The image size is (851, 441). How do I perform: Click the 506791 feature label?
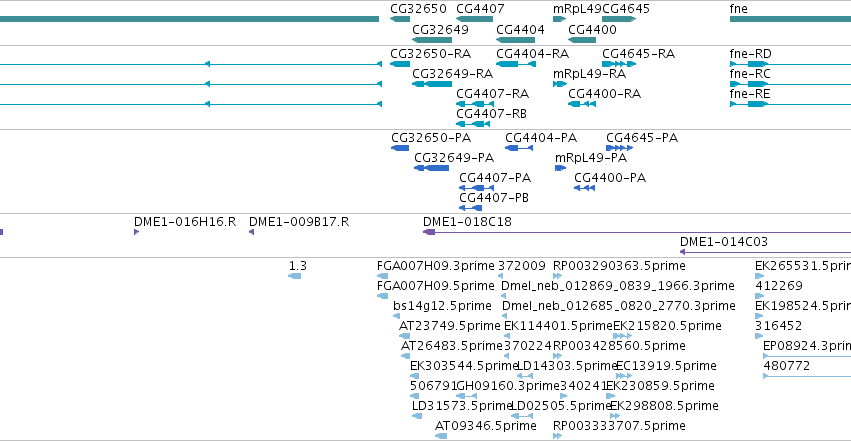(x=433, y=387)
